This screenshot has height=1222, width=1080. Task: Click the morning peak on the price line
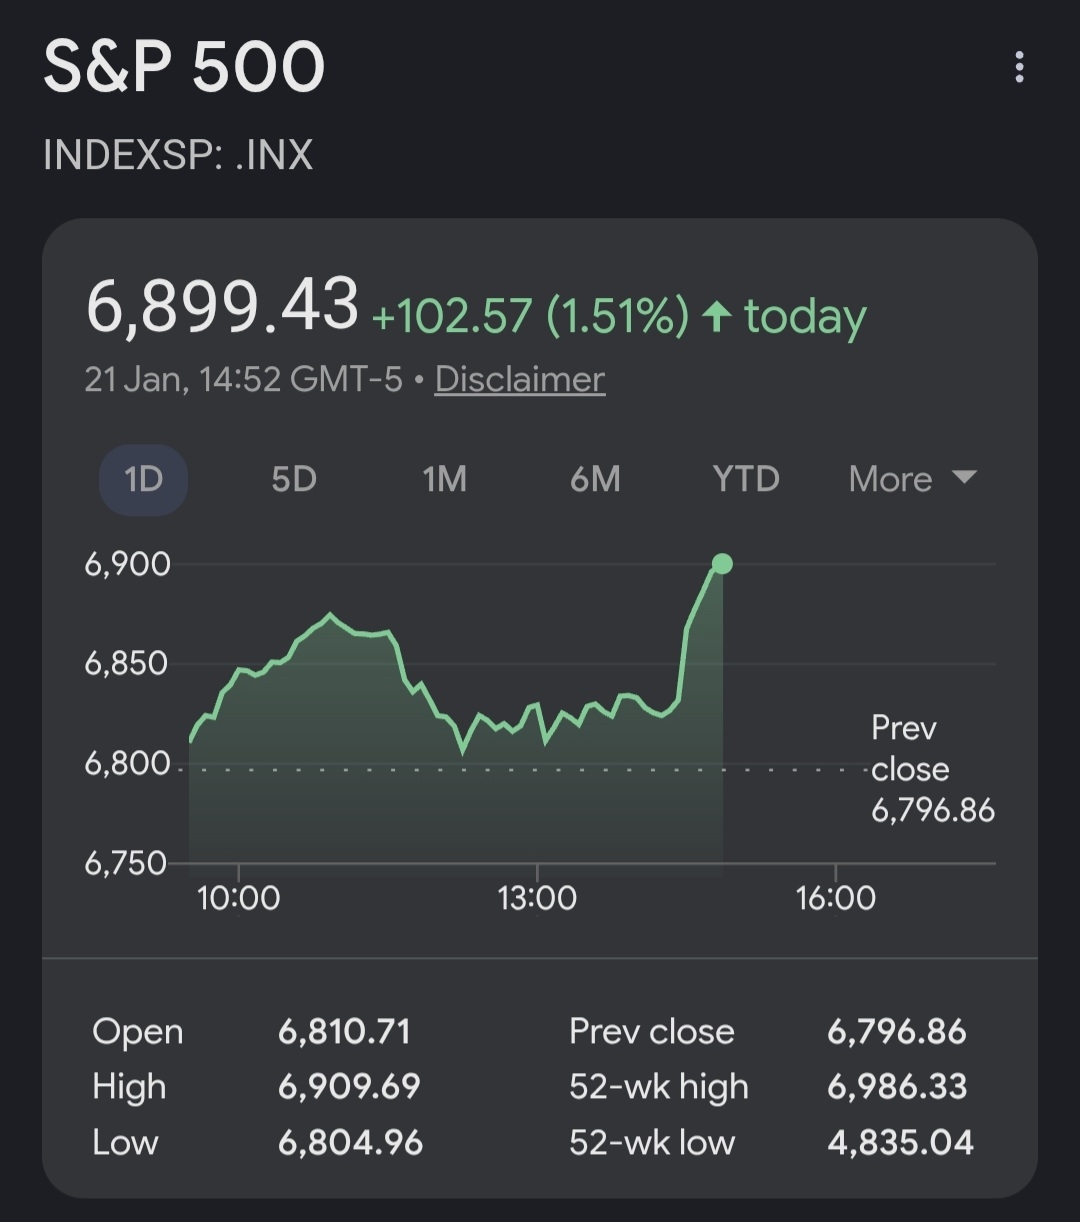[331, 615]
